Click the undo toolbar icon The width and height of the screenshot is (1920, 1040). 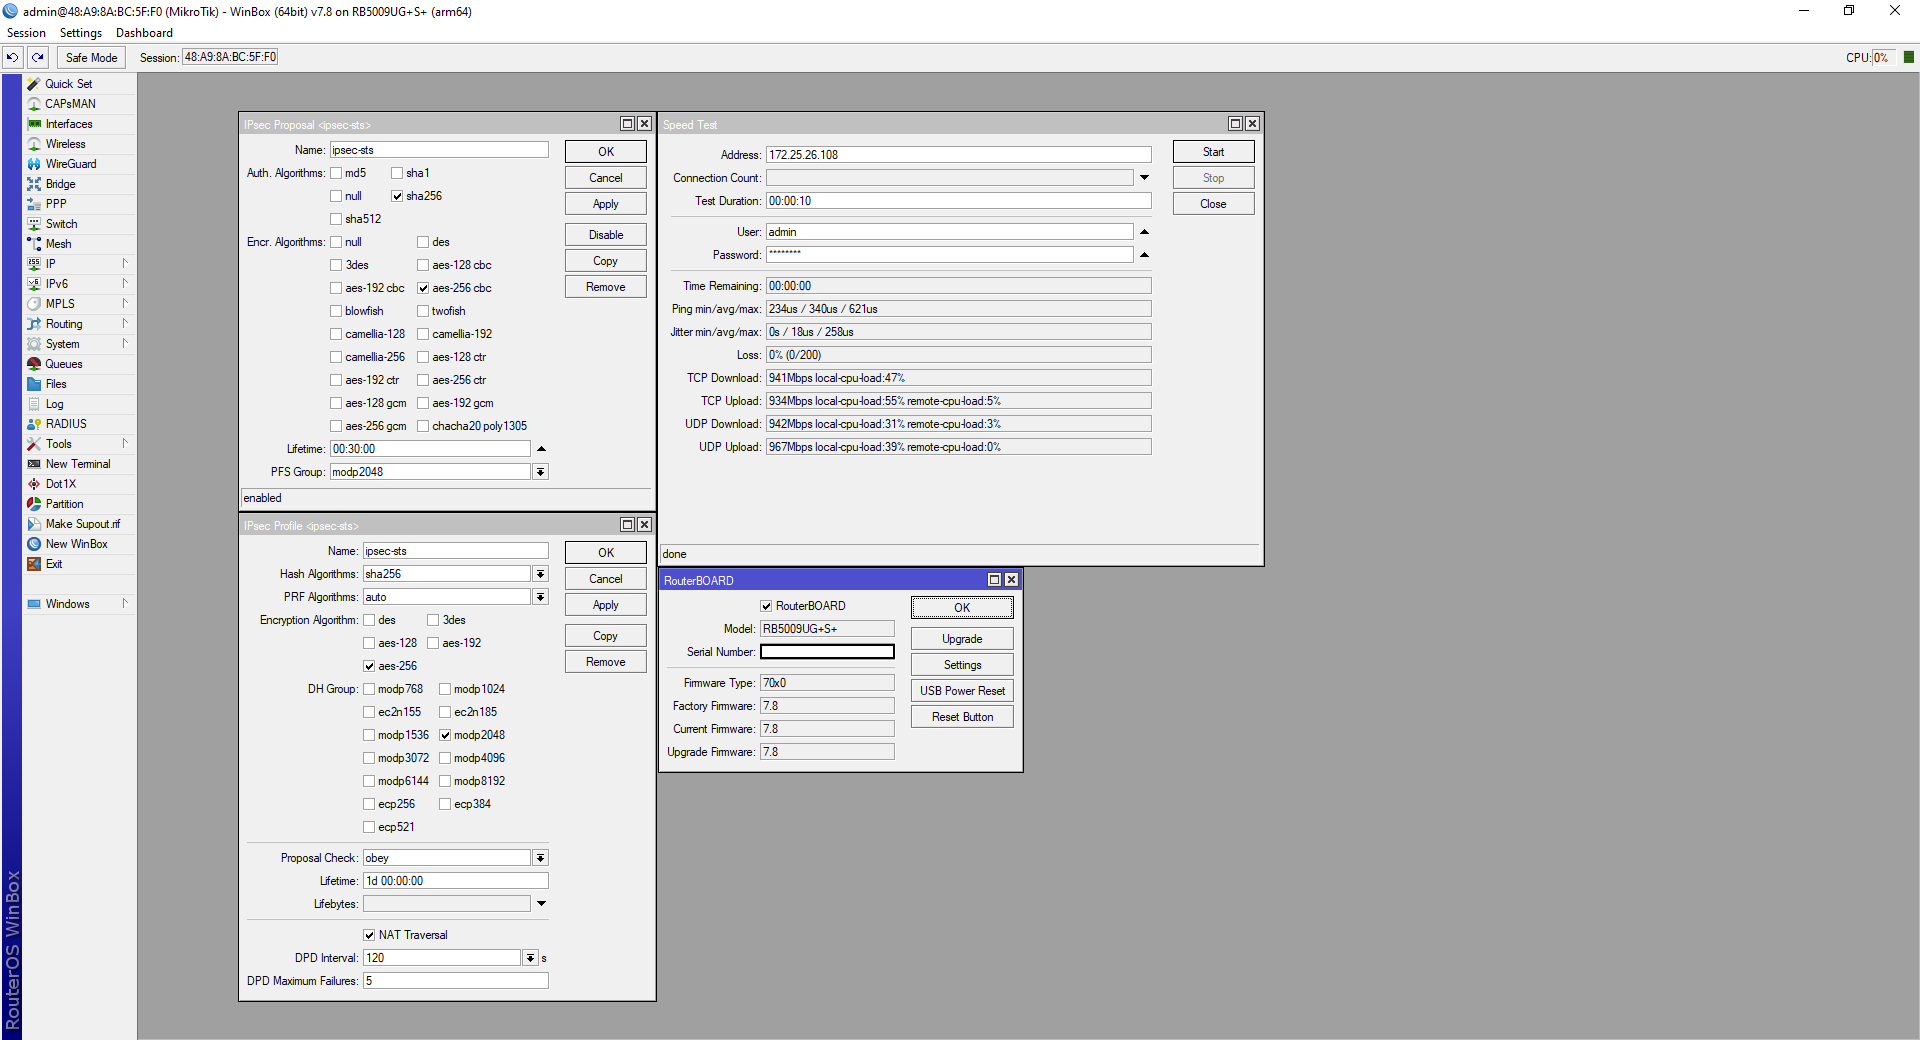13,58
